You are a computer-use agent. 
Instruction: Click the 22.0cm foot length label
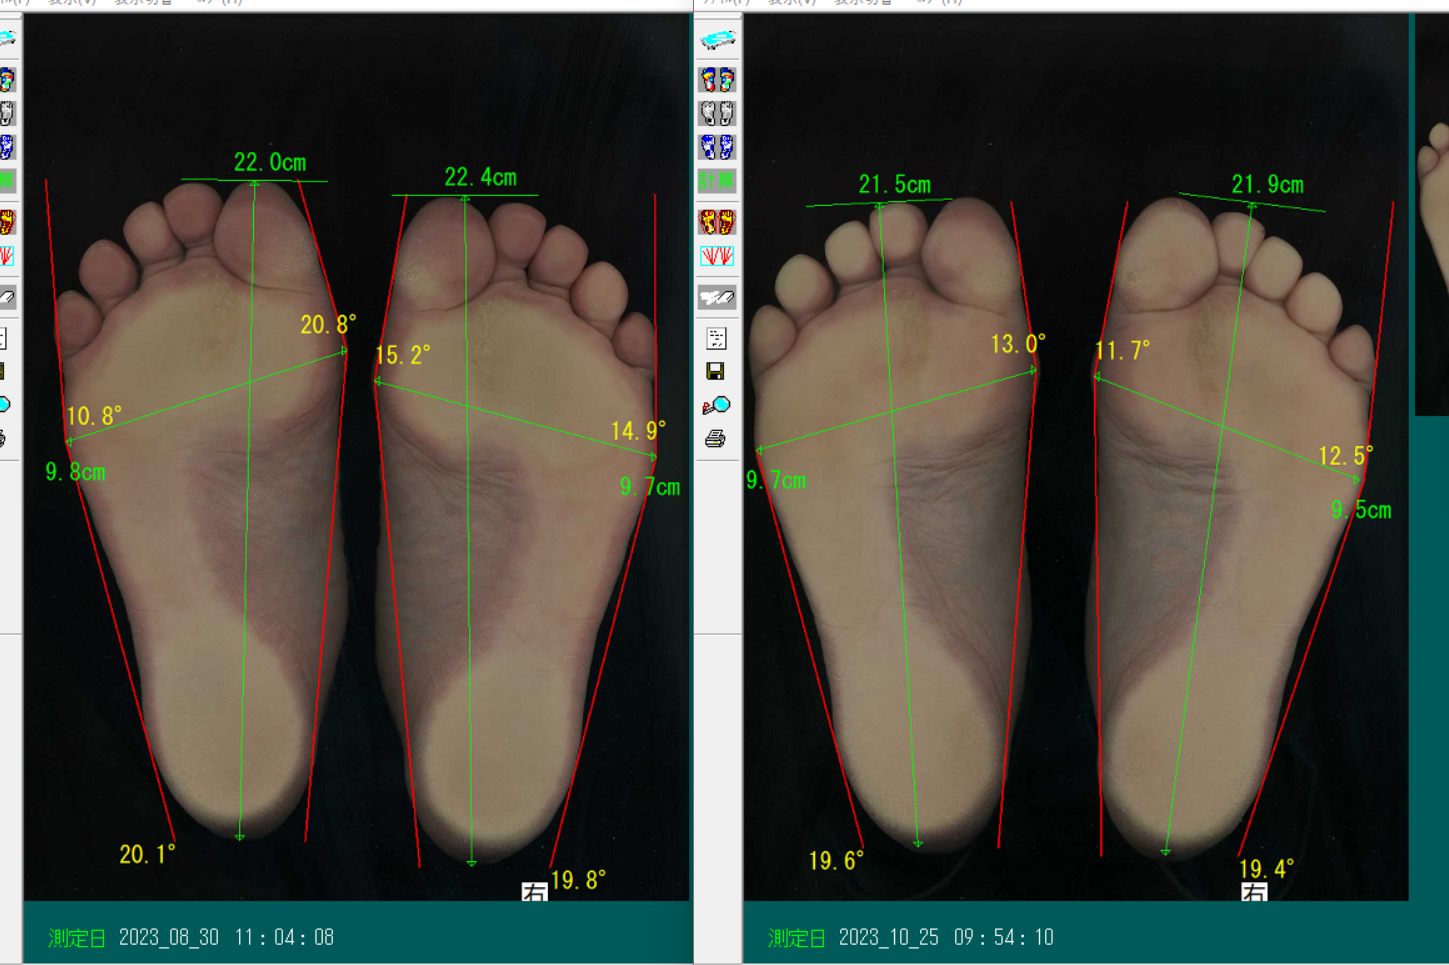pos(270,162)
